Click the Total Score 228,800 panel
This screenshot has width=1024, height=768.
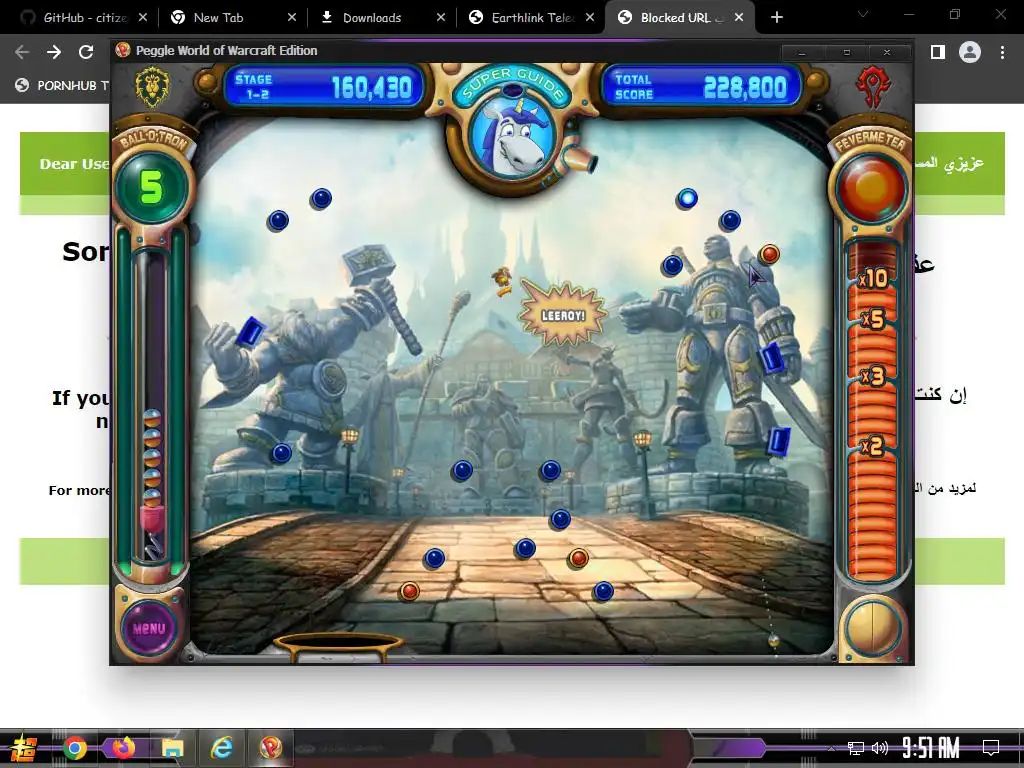tap(701, 87)
